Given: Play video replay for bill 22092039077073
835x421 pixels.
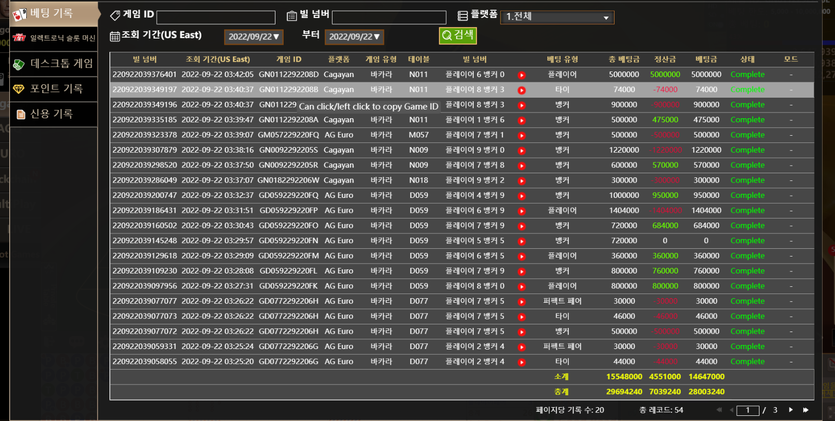Looking at the screenshot, I should click(521, 317).
